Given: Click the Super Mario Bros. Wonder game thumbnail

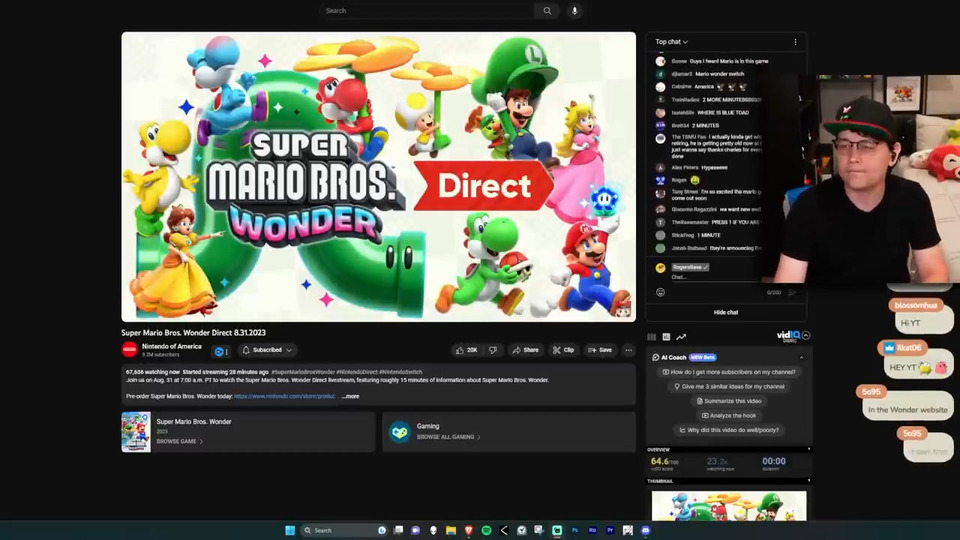Looking at the screenshot, I should pos(136,432).
